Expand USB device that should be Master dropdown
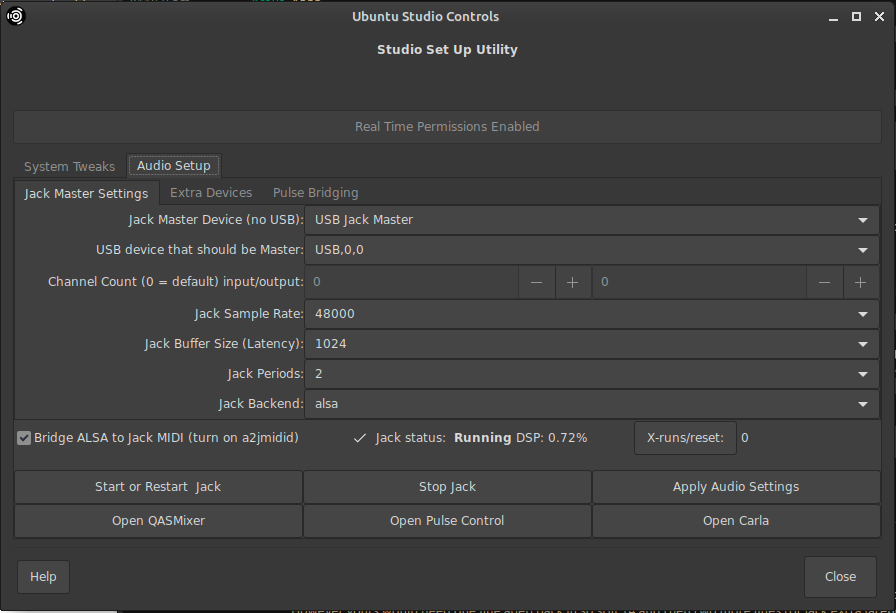896x613 pixels. (591, 250)
